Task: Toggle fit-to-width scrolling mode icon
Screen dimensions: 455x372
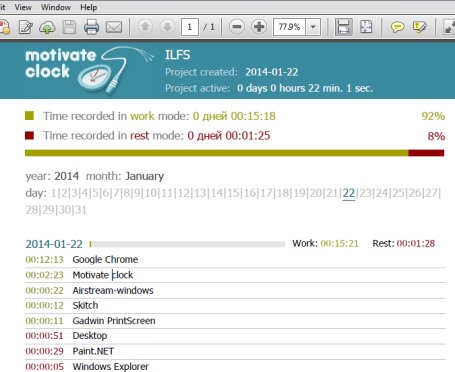Action: pos(343,27)
